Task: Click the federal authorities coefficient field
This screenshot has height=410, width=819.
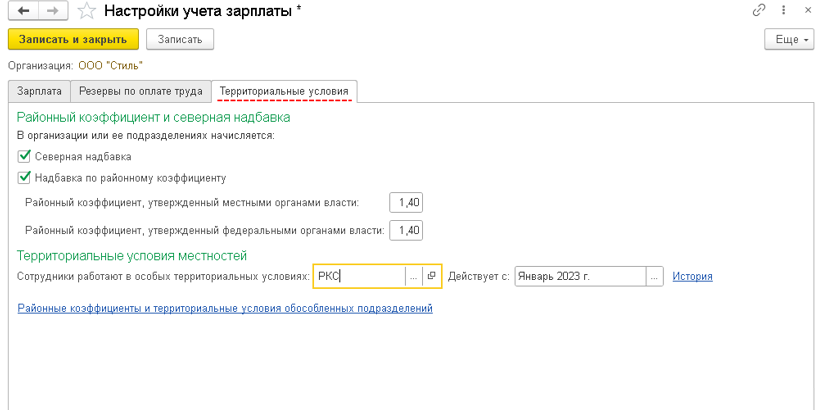Action: 407,231
